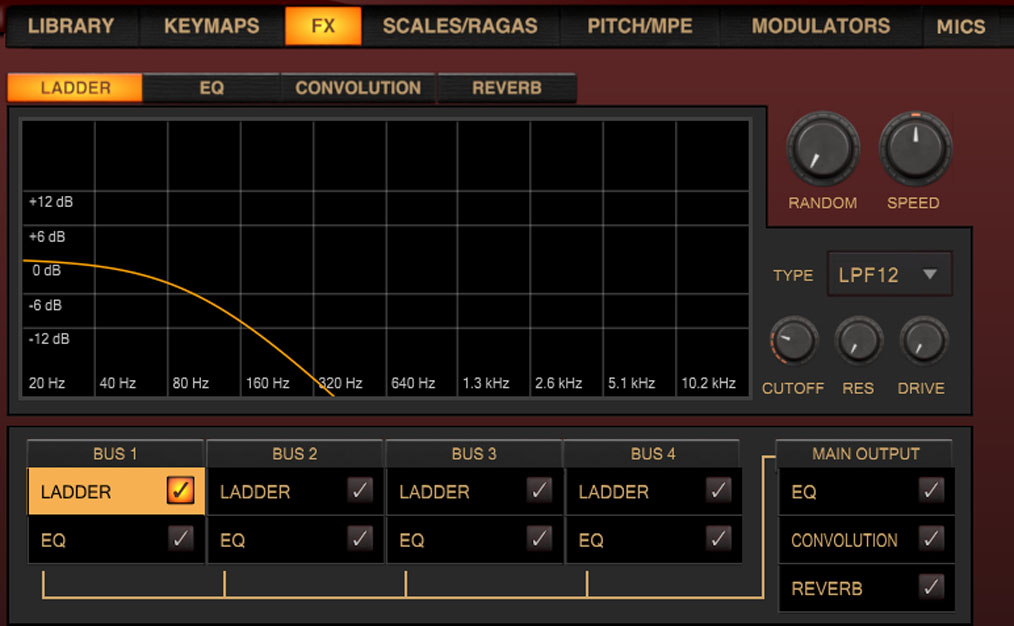Toggle the BUS 2 LADDER checkbox
The height and width of the screenshot is (626, 1014).
coord(360,490)
